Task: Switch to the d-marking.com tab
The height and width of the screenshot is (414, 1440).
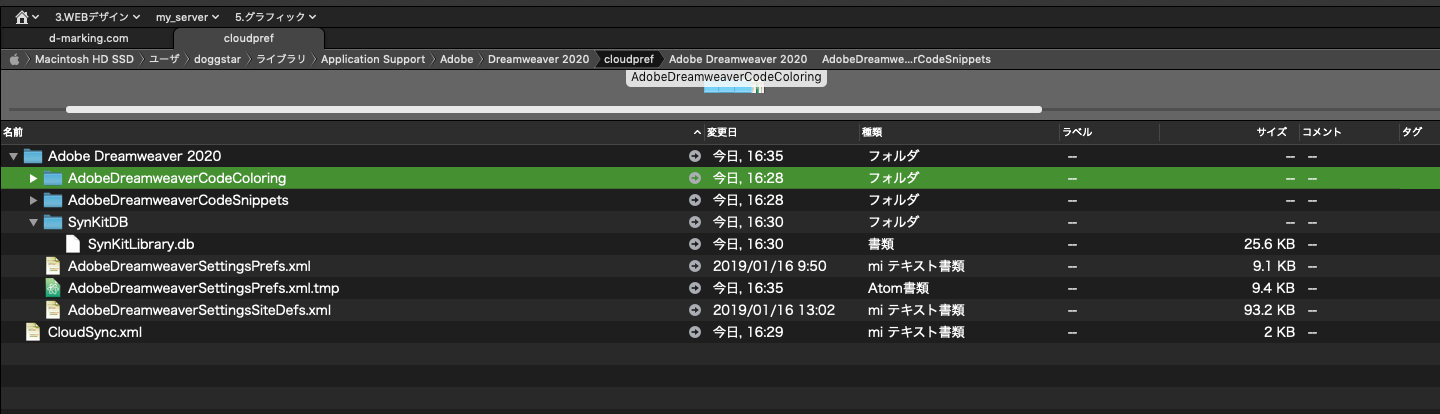Action: [x=88, y=38]
